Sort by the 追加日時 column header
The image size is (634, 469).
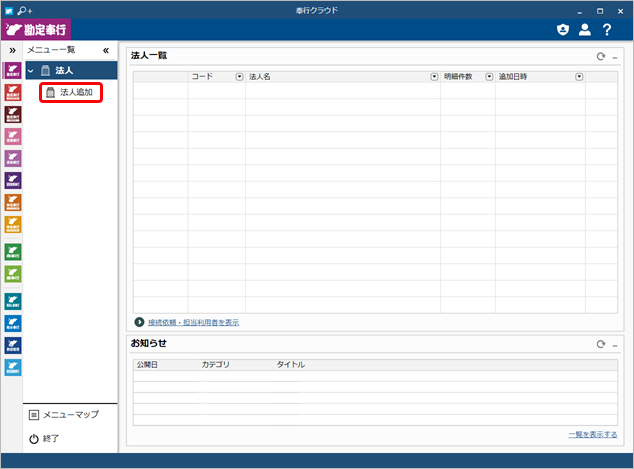[513, 76]
